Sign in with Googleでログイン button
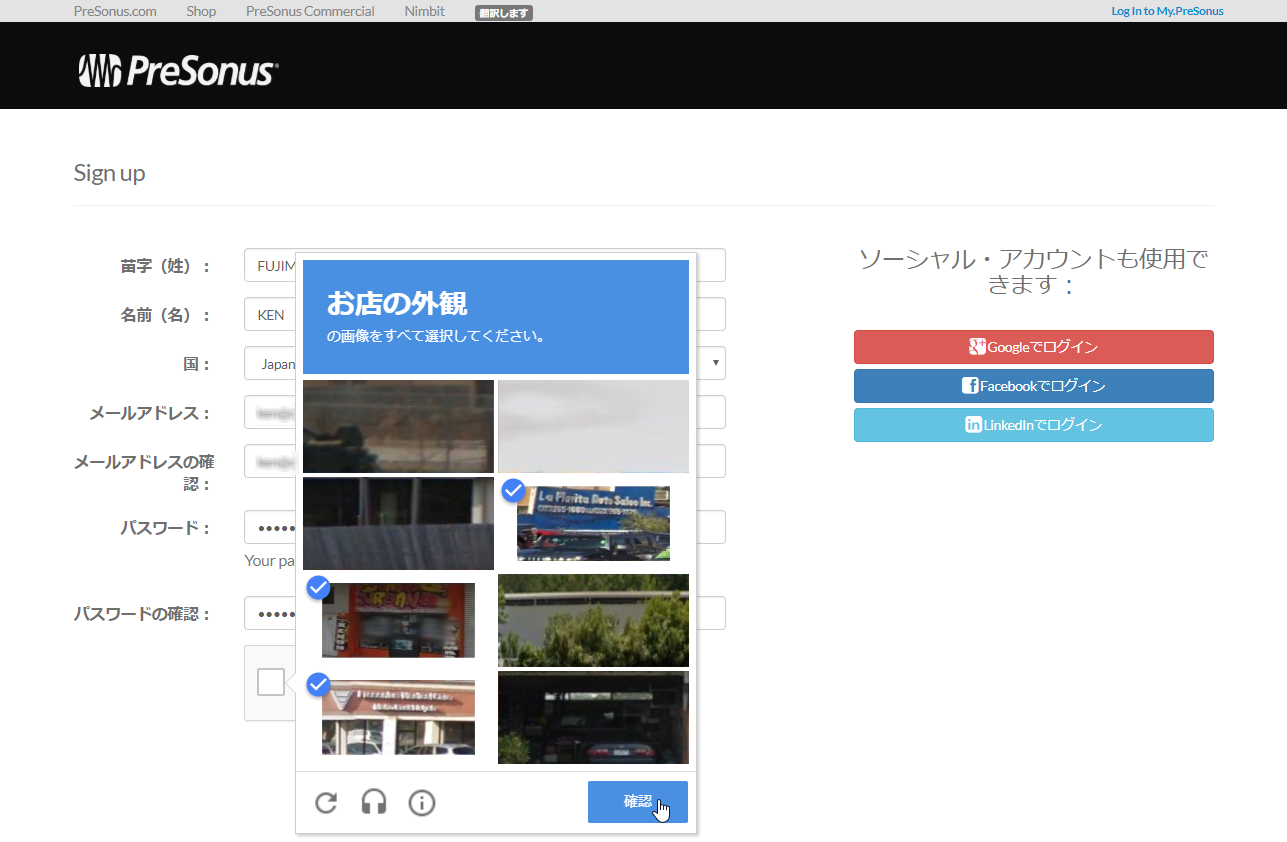1287x842 pixels. 1033,347
